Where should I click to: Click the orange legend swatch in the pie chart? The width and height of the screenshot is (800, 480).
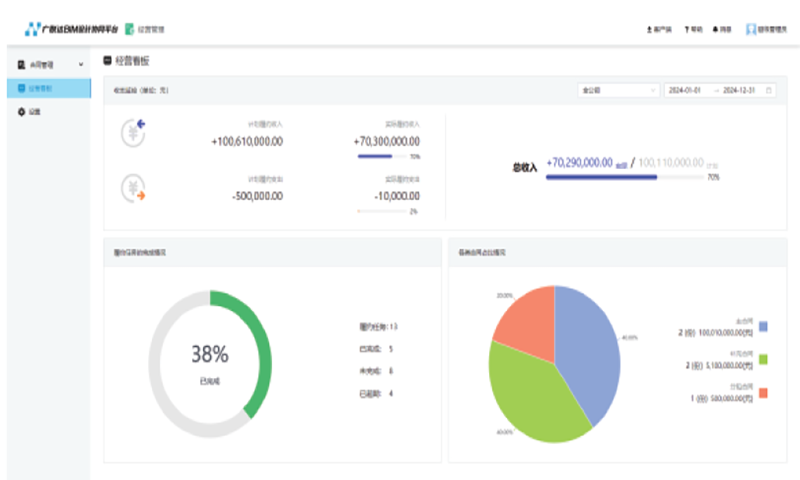click(763, 392)
